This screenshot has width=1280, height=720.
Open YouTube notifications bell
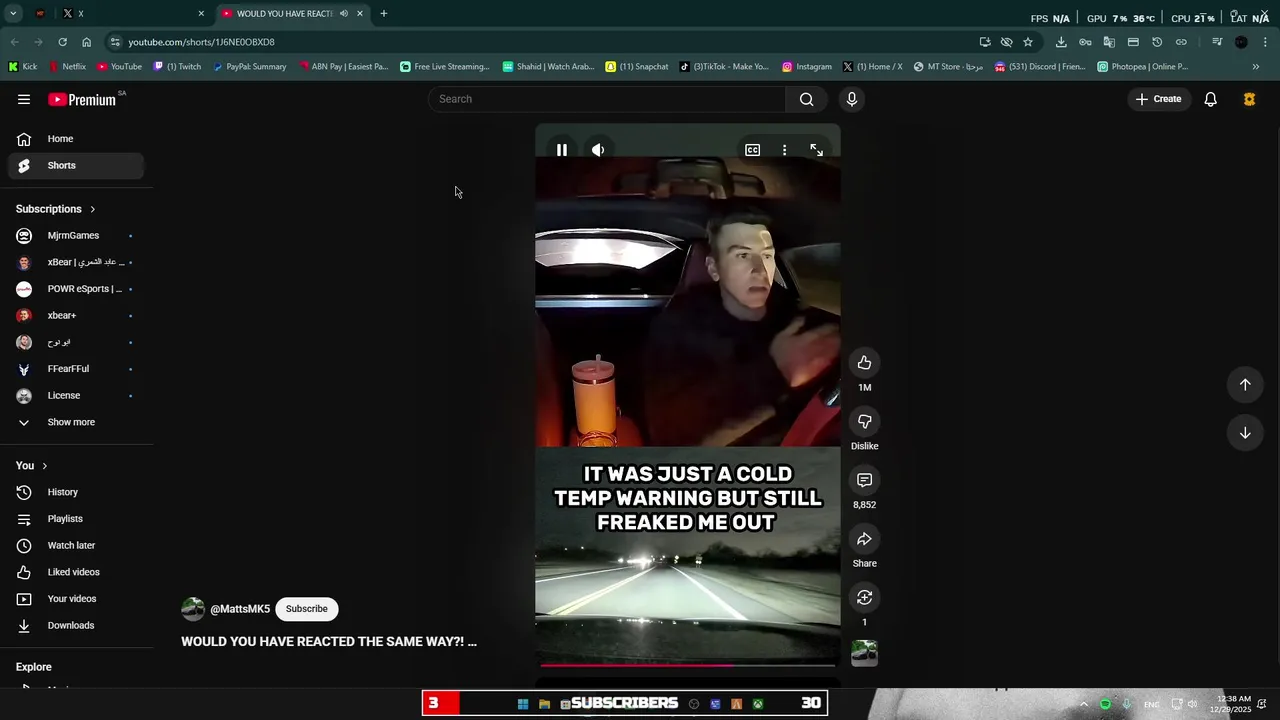coord(1210,99)
